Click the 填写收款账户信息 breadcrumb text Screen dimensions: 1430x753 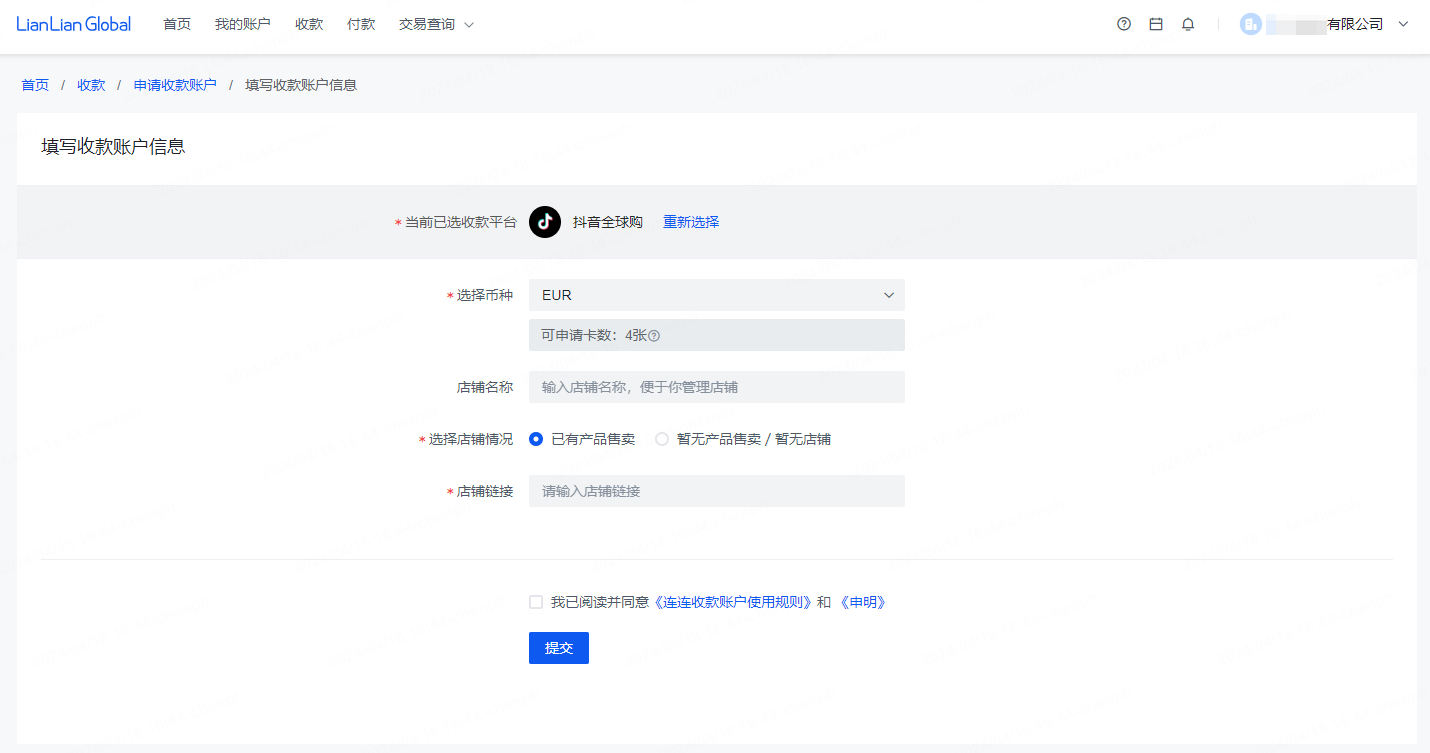301,85
